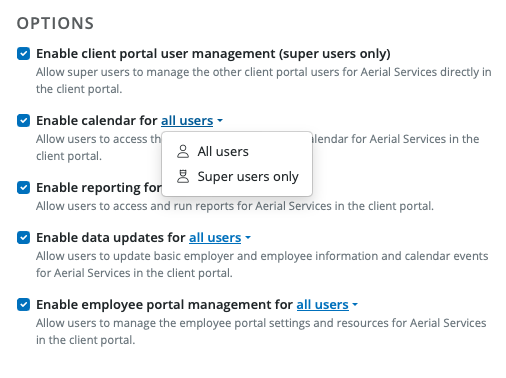Click the Enable data updates for label
The width and height of the screenshot is (506, 378).
pos(111,238)
